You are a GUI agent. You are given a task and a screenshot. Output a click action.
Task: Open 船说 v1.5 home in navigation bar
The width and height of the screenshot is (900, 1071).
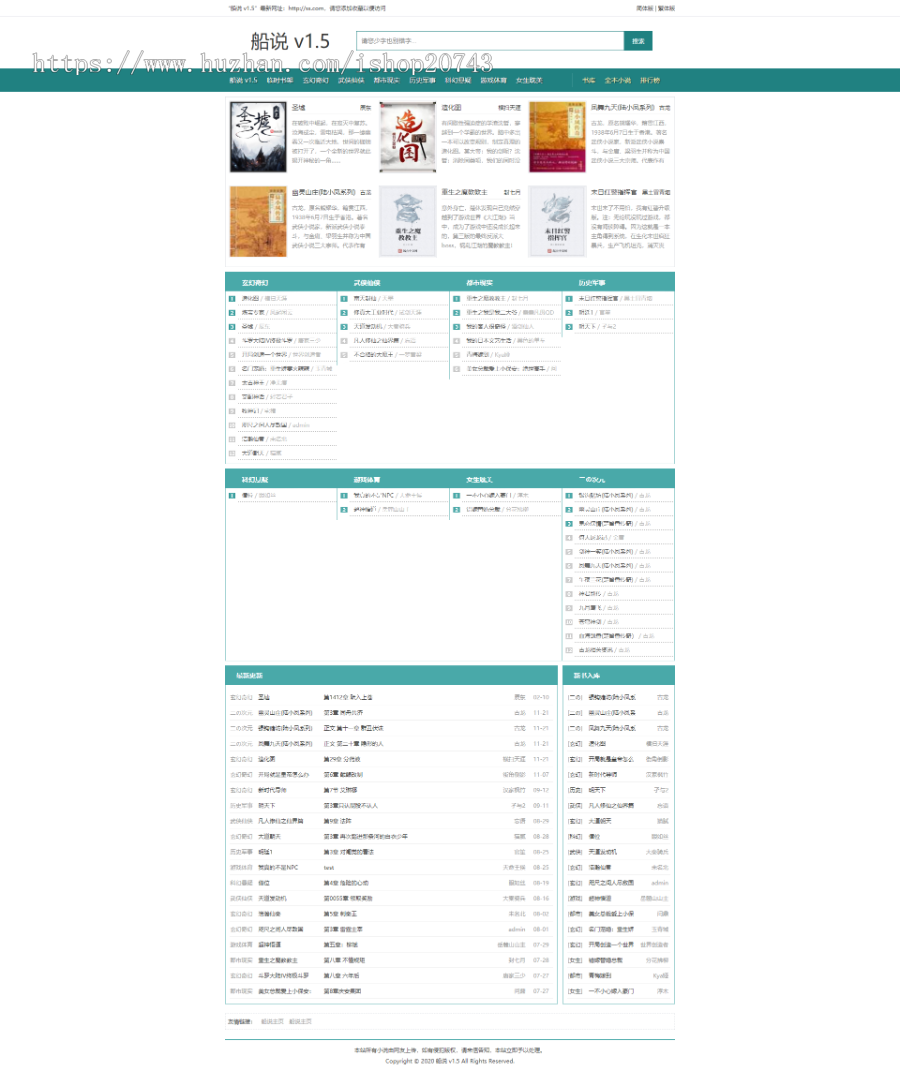243,81
